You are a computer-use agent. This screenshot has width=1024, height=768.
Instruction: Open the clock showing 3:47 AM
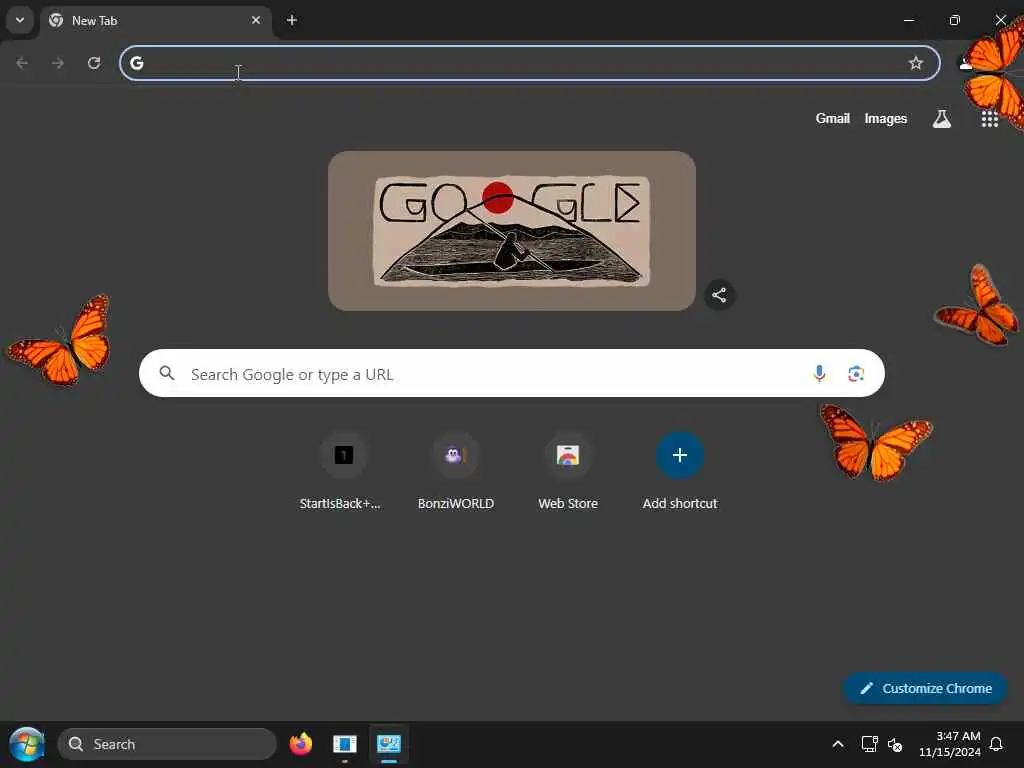coord(950,744)
